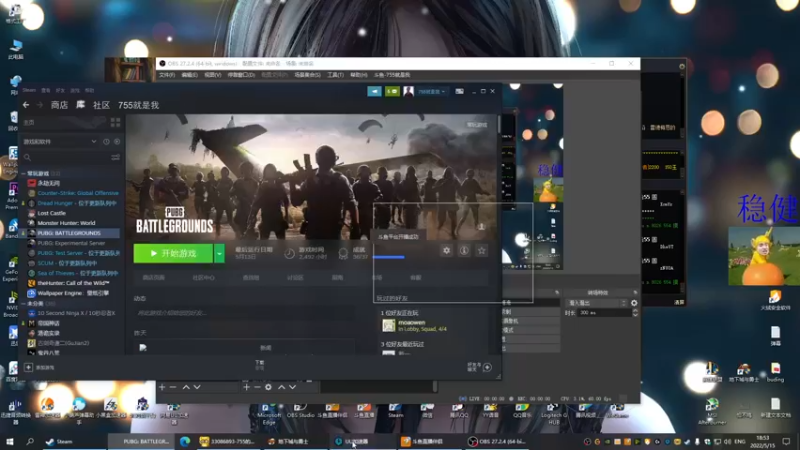
Task: Open the advanced filter sliders icon beside search
Action: coord(116,158)
